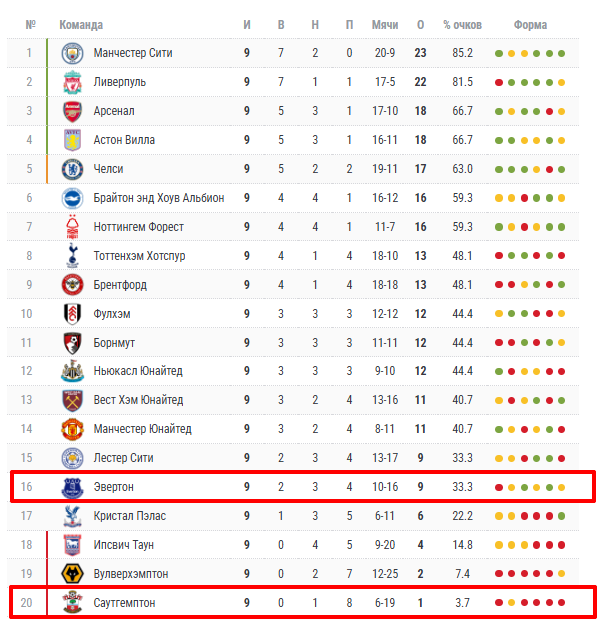This screenshot has width=606, height=634.
Task: Click the Chelsea club crest icon
Action: coord(72,169)
